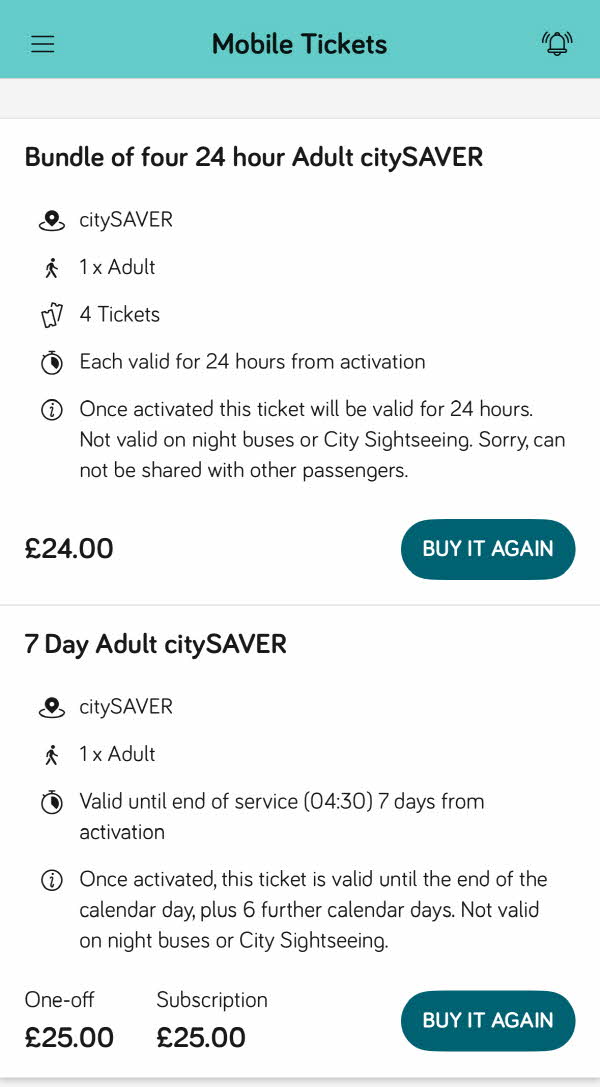This screenshot has width=600, height=1087.
Task: Tap the notification bell icon
Action: click(557, 44)
